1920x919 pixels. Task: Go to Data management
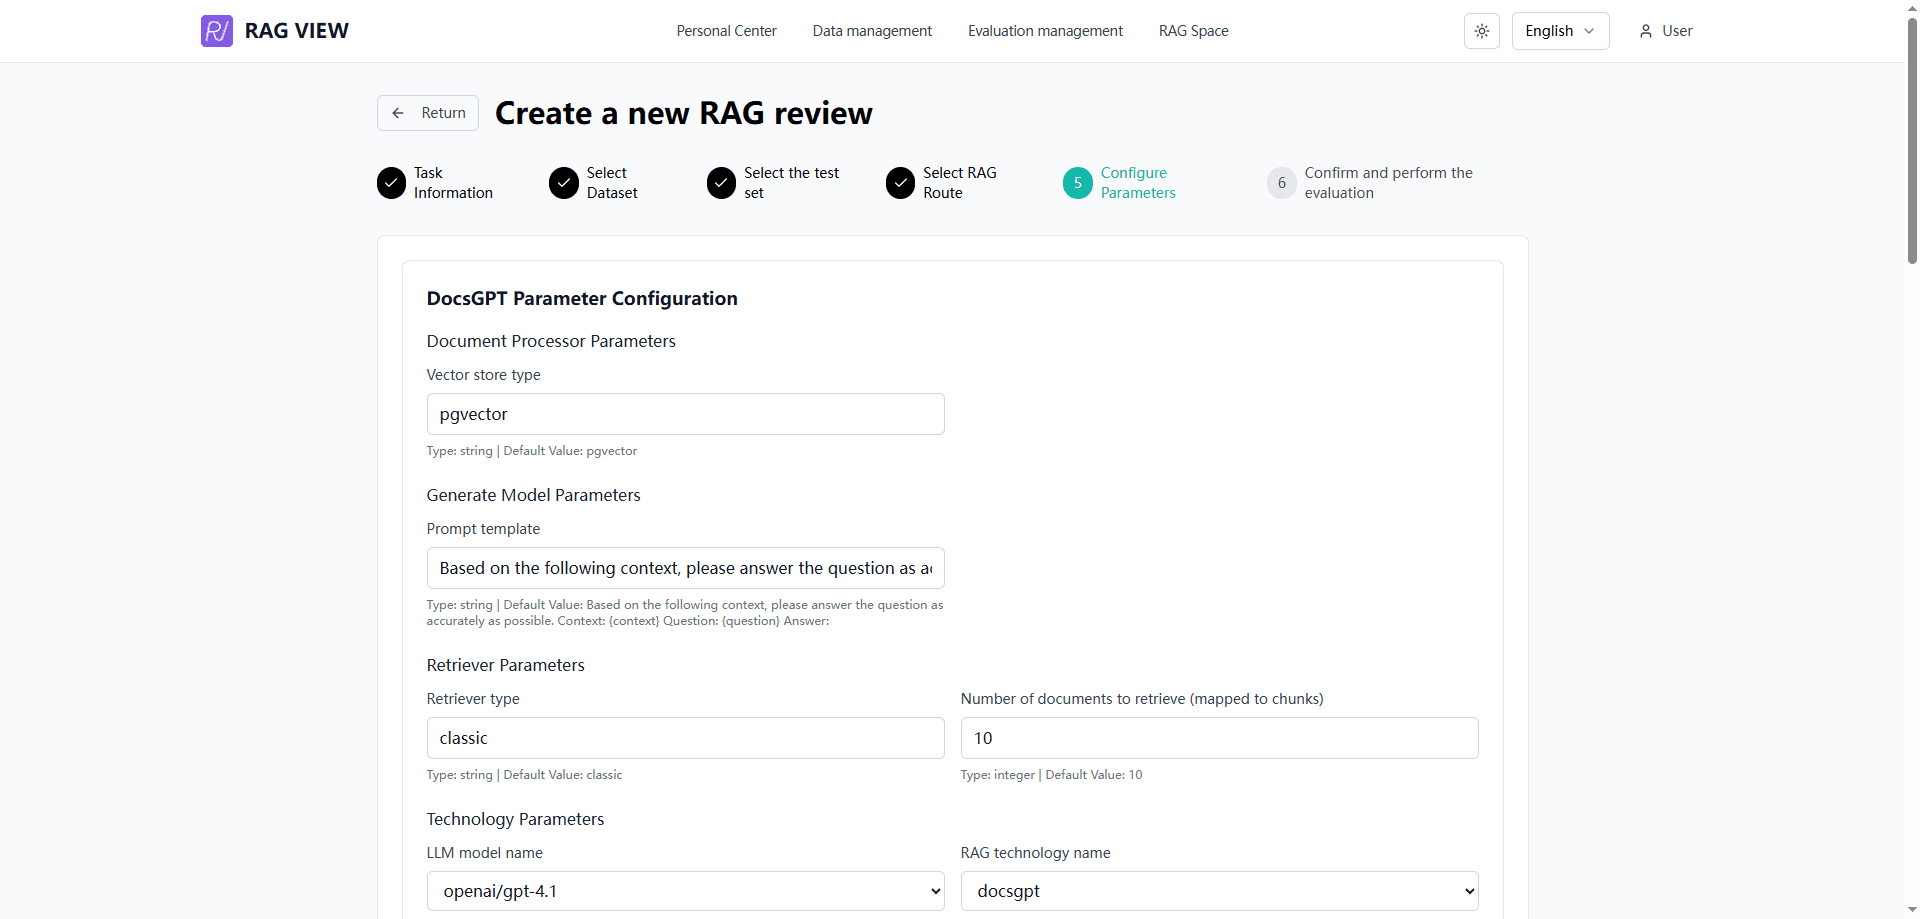tap(872, 31)
